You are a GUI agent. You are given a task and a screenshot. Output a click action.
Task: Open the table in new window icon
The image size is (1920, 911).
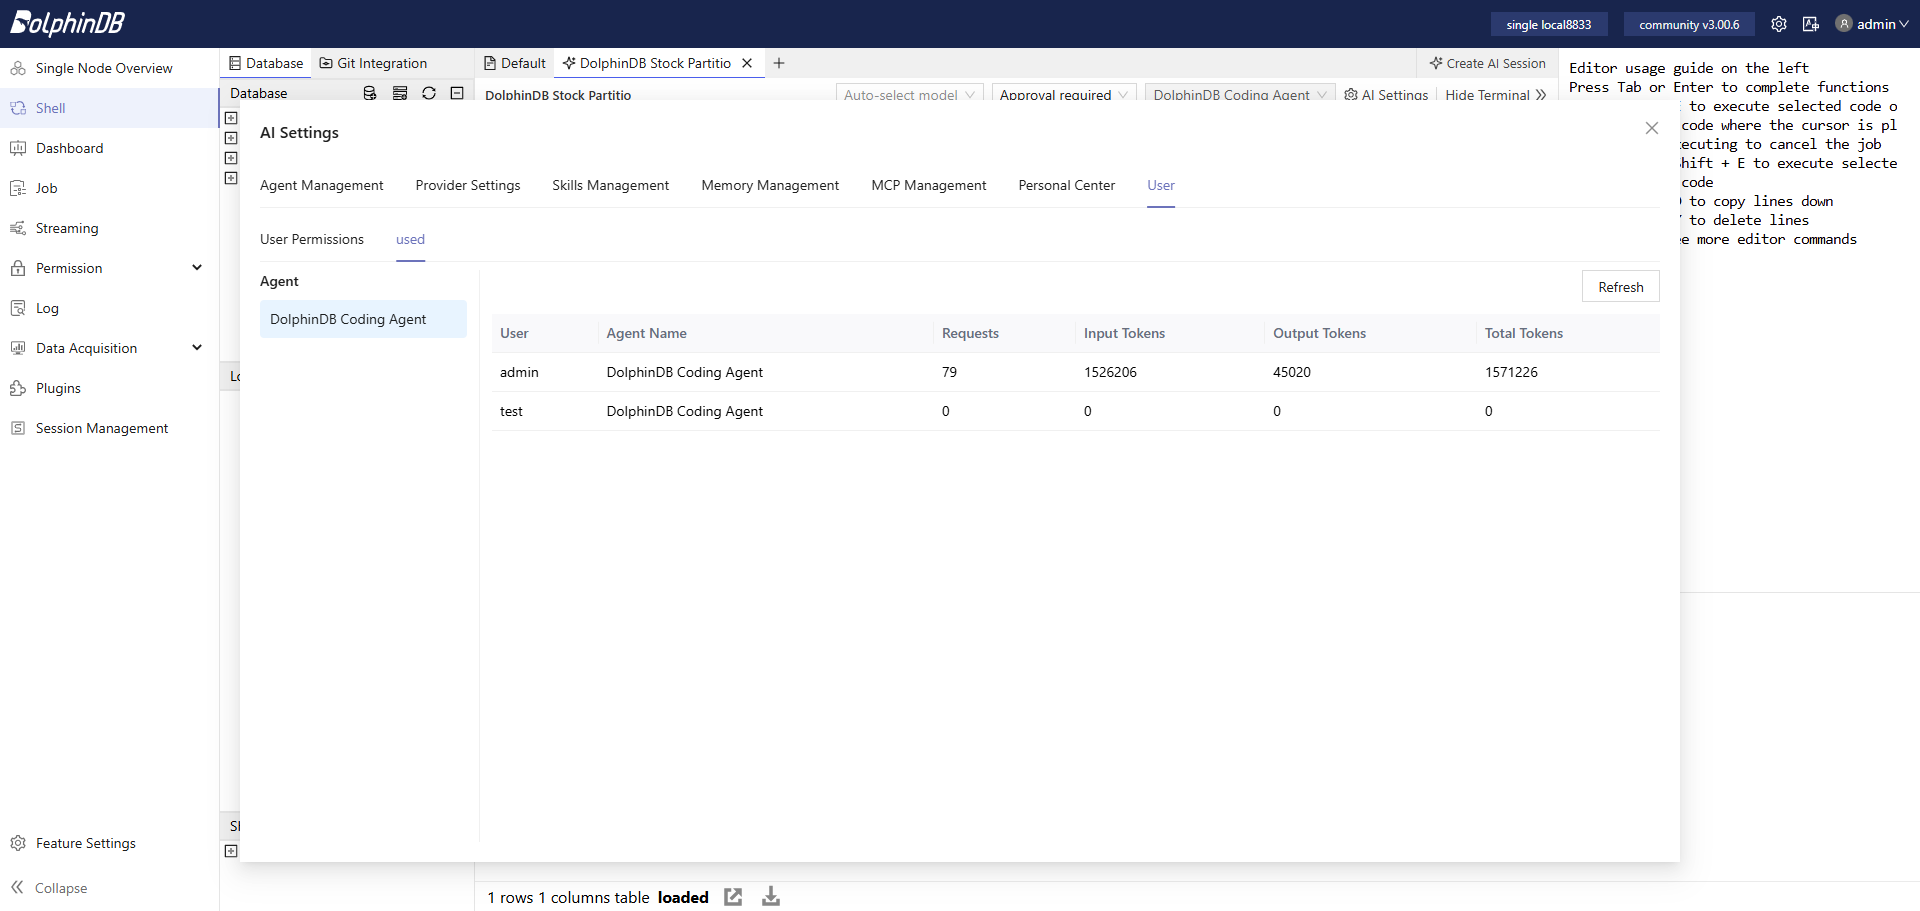[733, 897]
